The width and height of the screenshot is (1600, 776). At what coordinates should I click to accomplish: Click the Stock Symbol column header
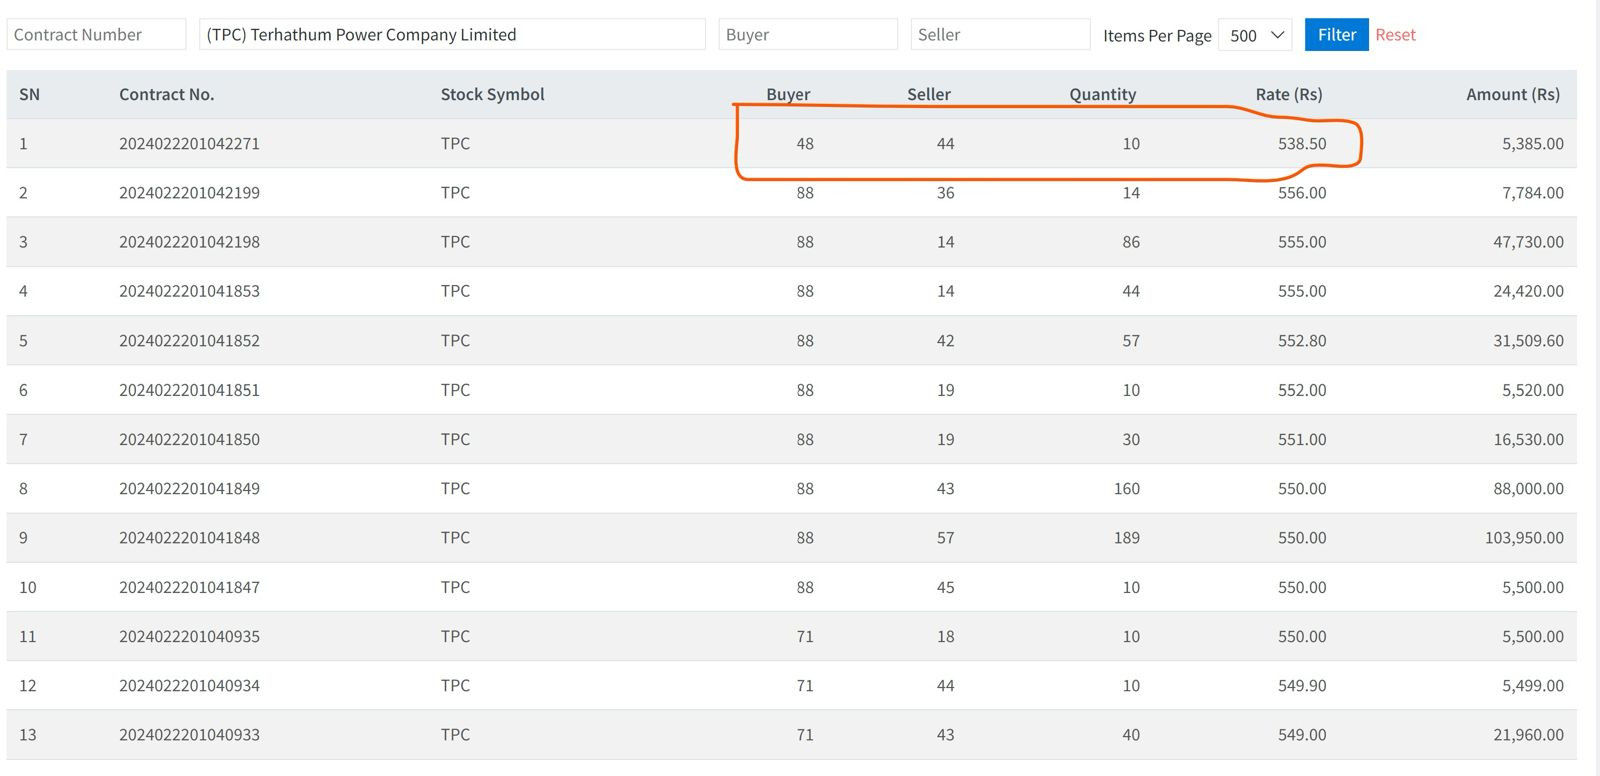[x=493, y=94]
